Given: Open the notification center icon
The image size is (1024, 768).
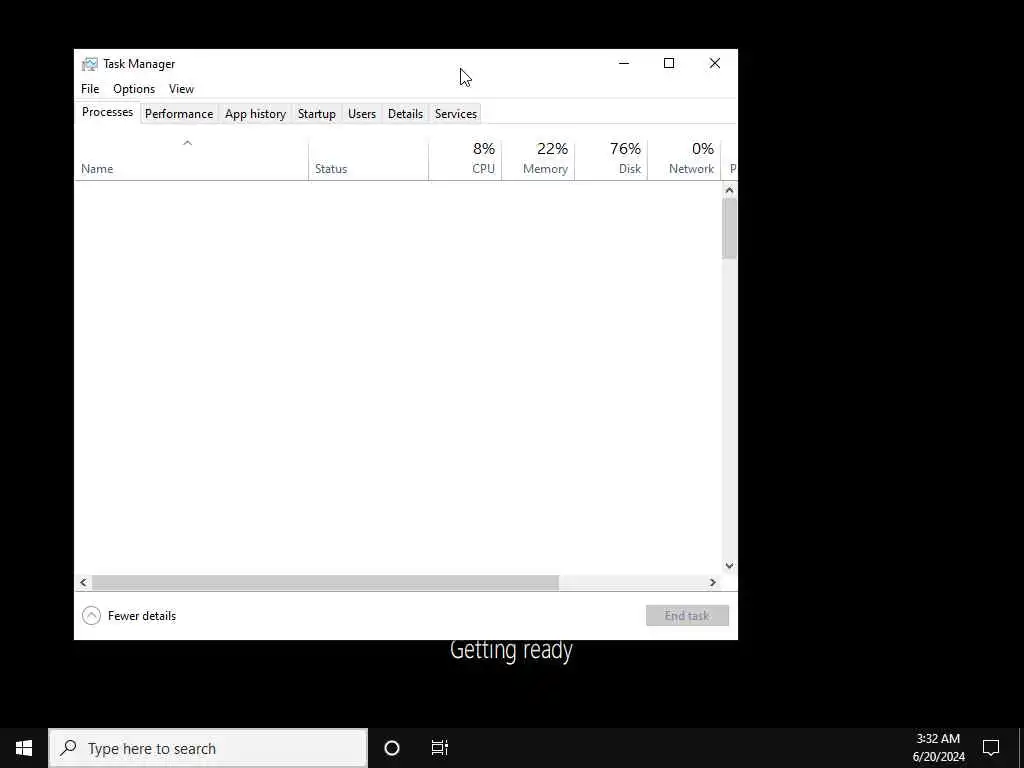Looking at the screenshot, I should (991, 748).
